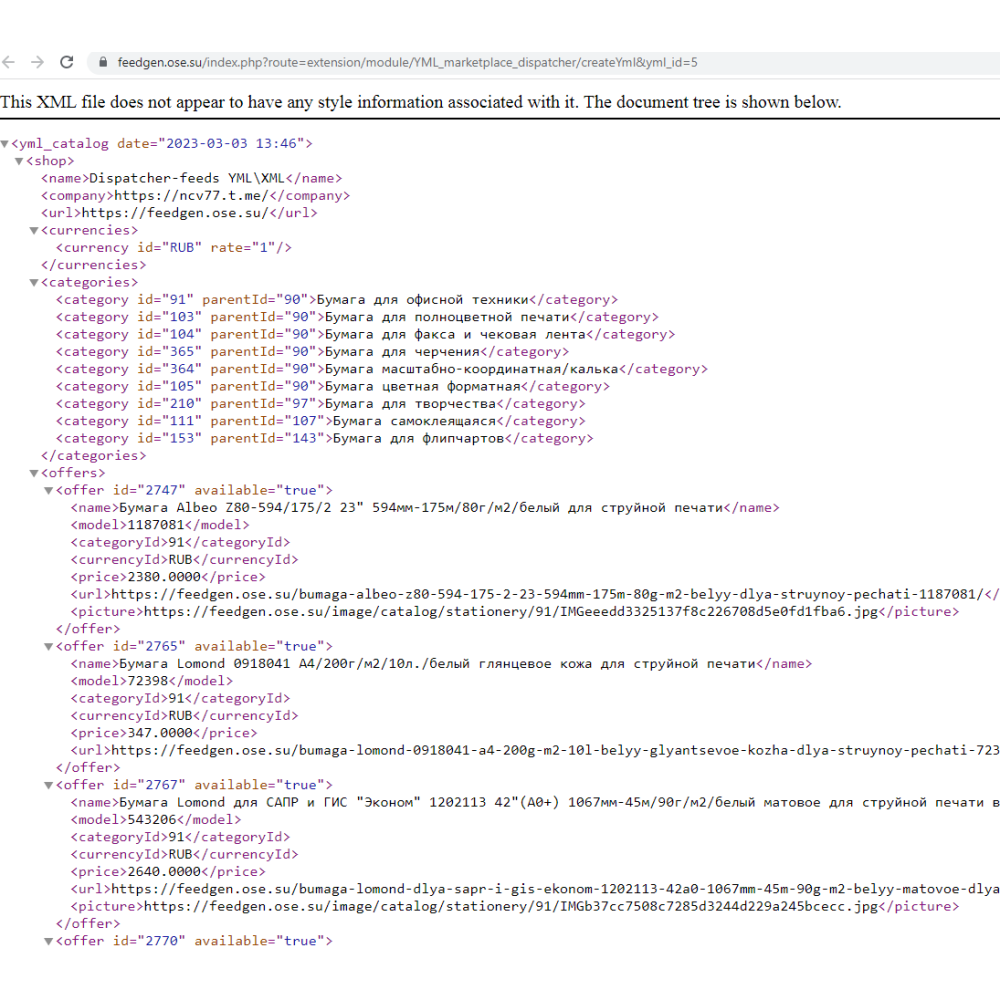Collapse offer id 2767

pos(48,786)
